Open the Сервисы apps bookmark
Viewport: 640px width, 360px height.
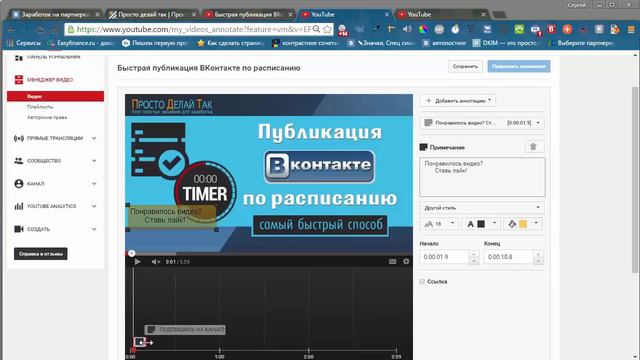tap(24, 43)
